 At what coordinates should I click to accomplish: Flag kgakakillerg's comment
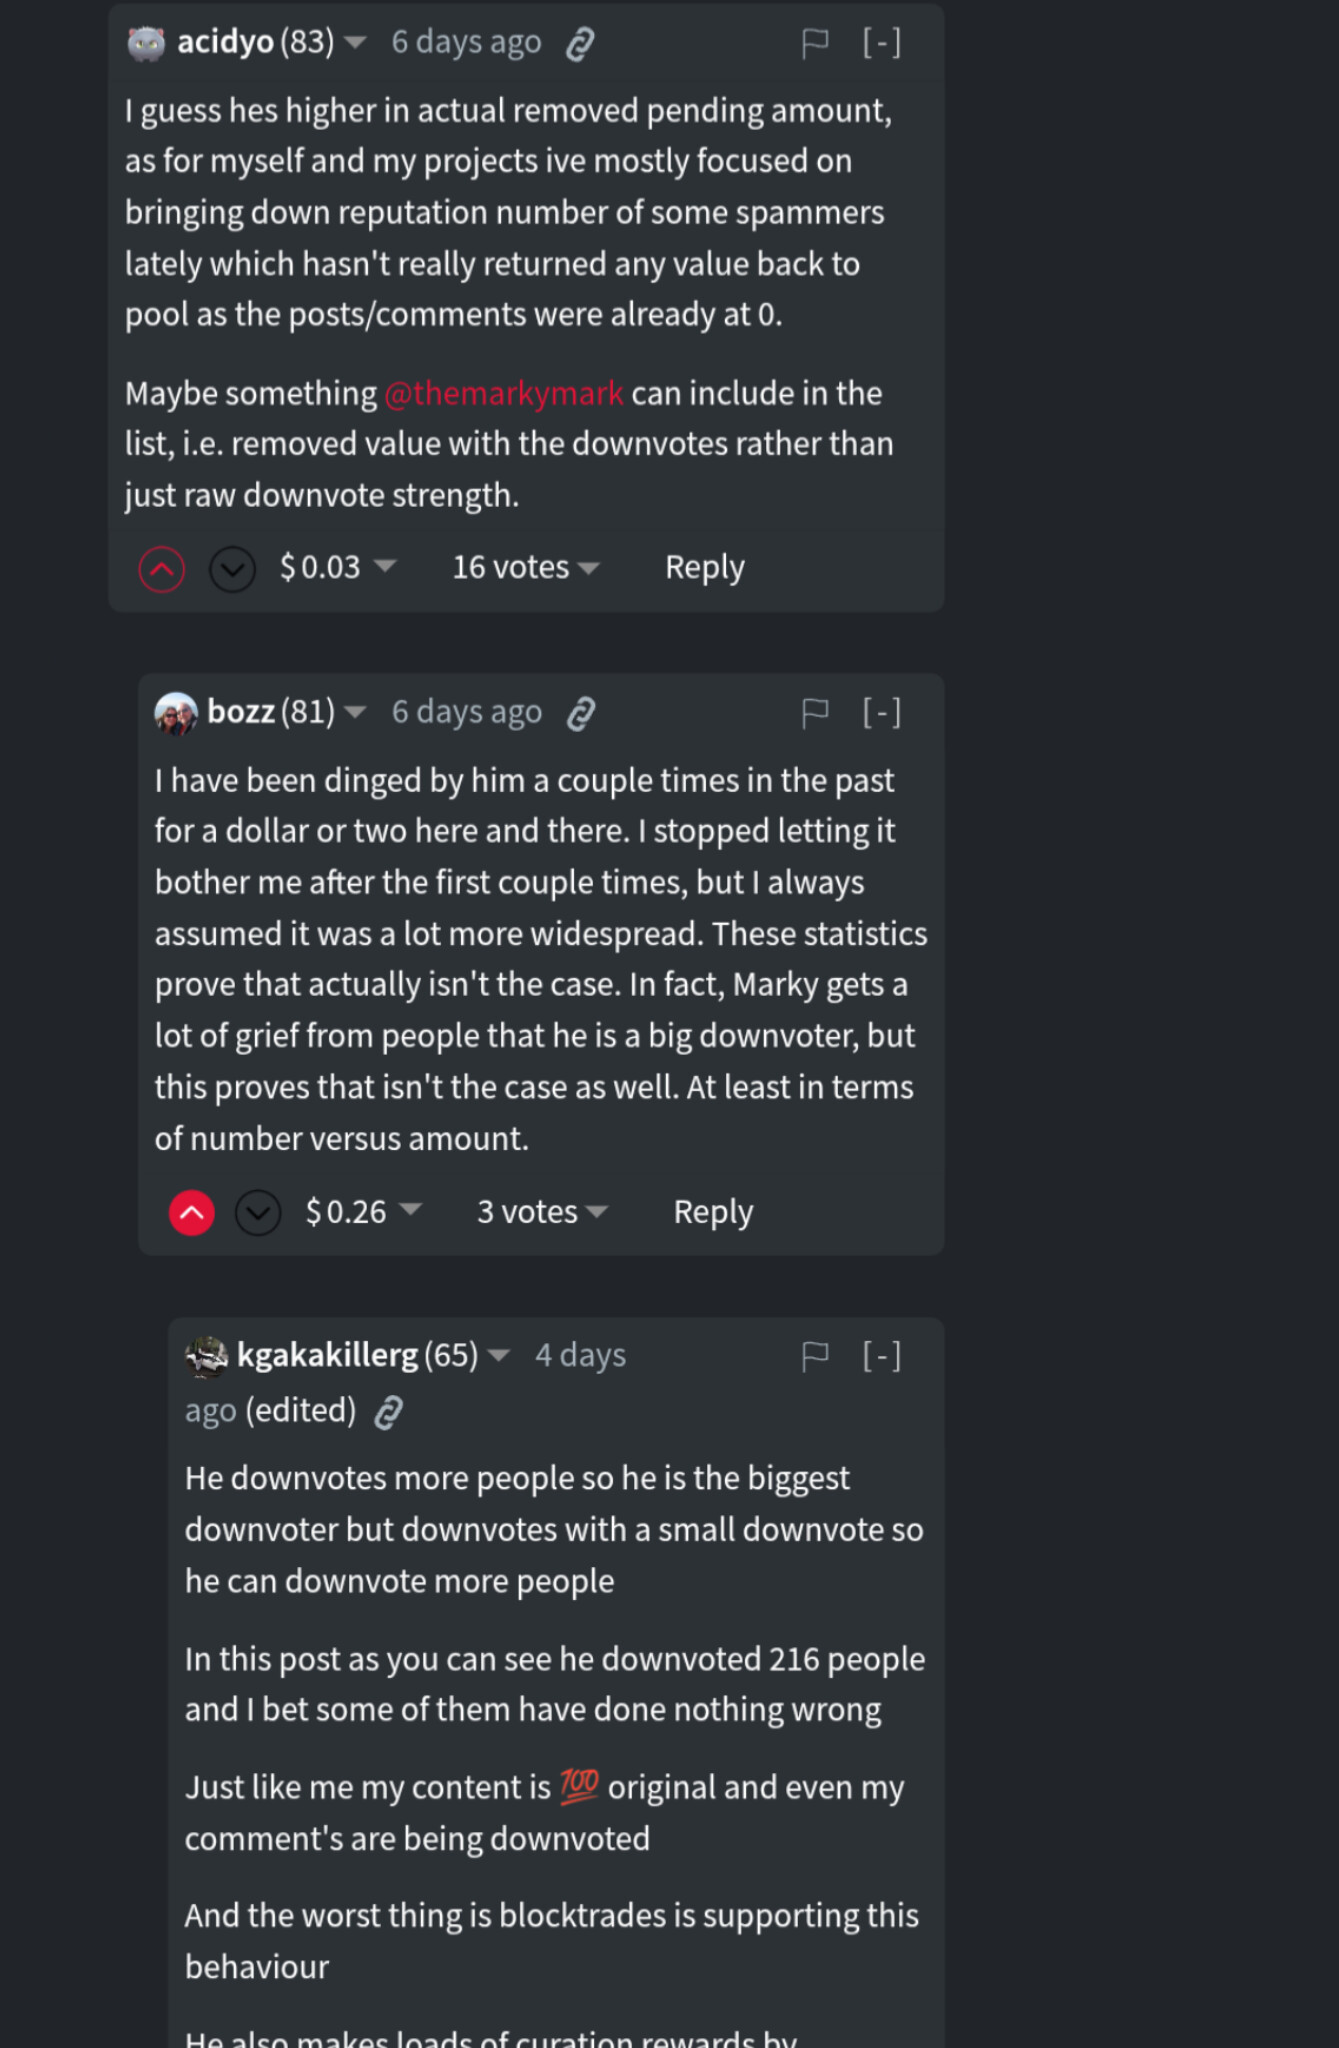(815, 1356)
